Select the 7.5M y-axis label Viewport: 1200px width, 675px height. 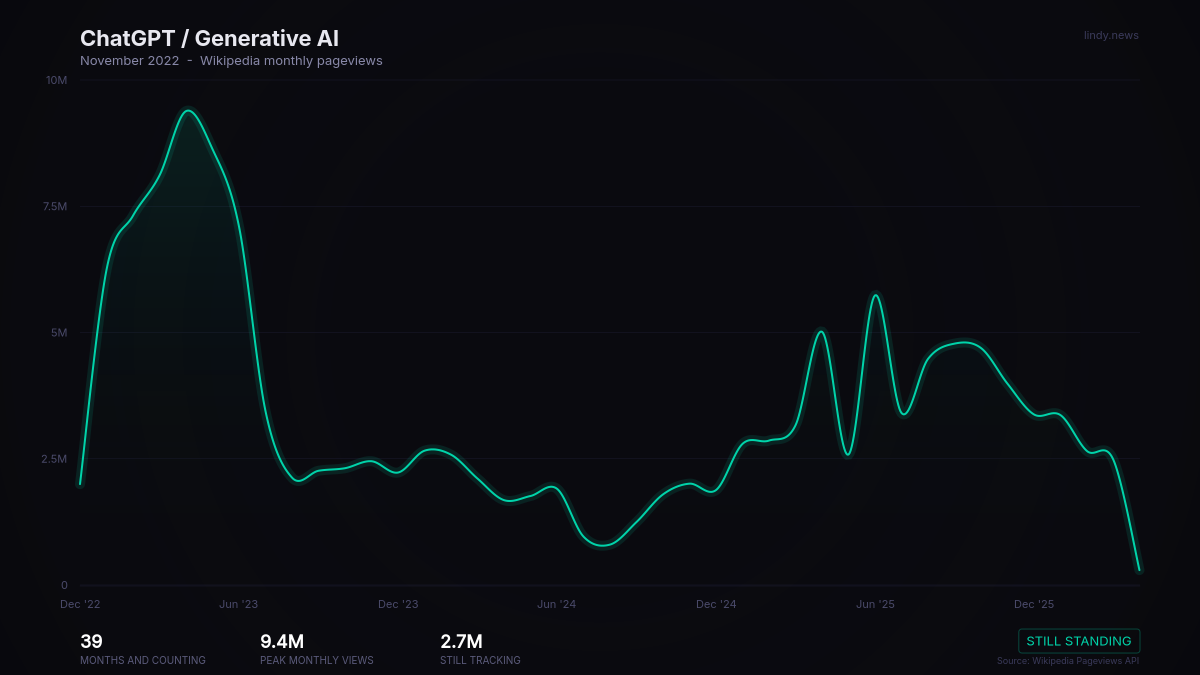coord(55,206)
